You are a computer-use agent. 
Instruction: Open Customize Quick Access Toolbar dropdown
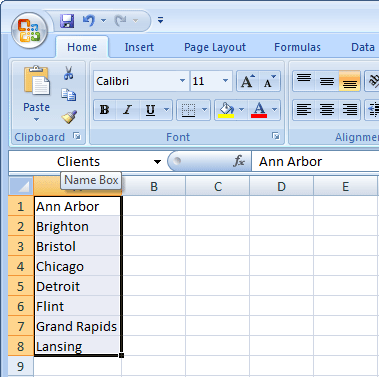coord(160,20)
